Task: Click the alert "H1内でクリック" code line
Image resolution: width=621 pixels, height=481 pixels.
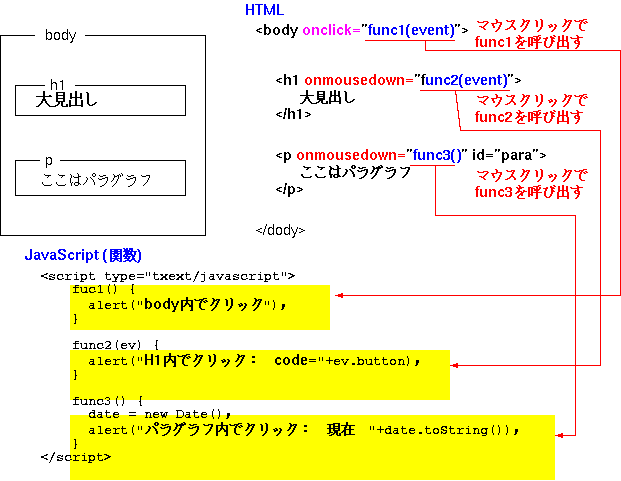Action: (254, 361)
